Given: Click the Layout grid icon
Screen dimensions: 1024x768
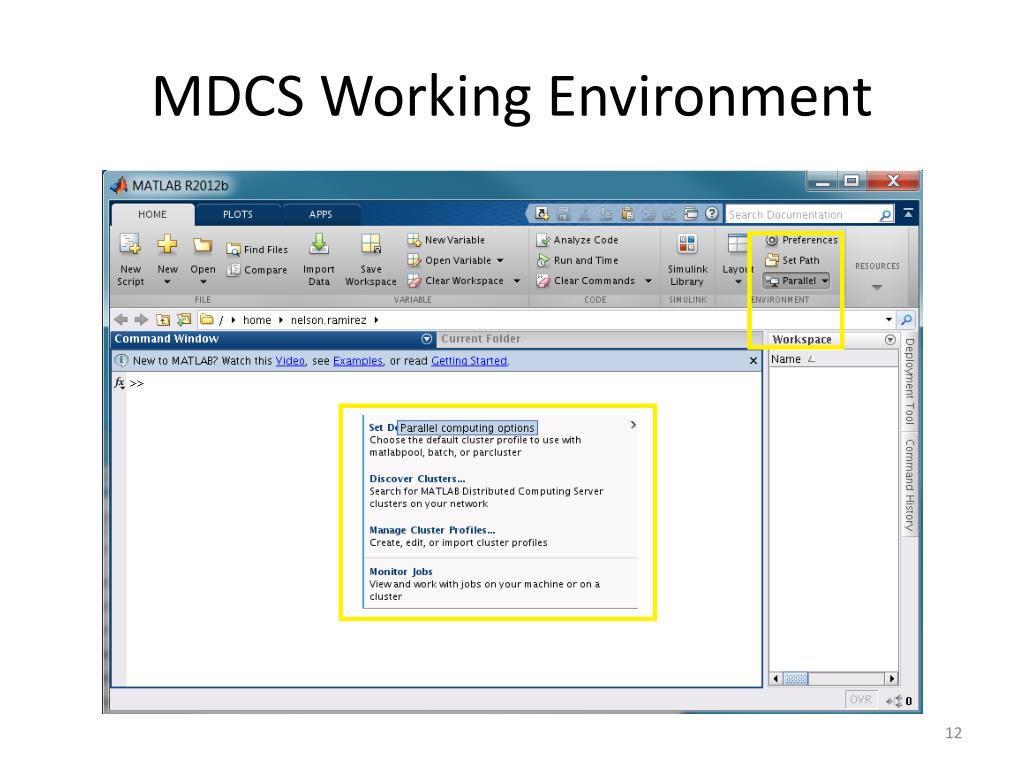Looking at the screenshot, I should (737, 244).
